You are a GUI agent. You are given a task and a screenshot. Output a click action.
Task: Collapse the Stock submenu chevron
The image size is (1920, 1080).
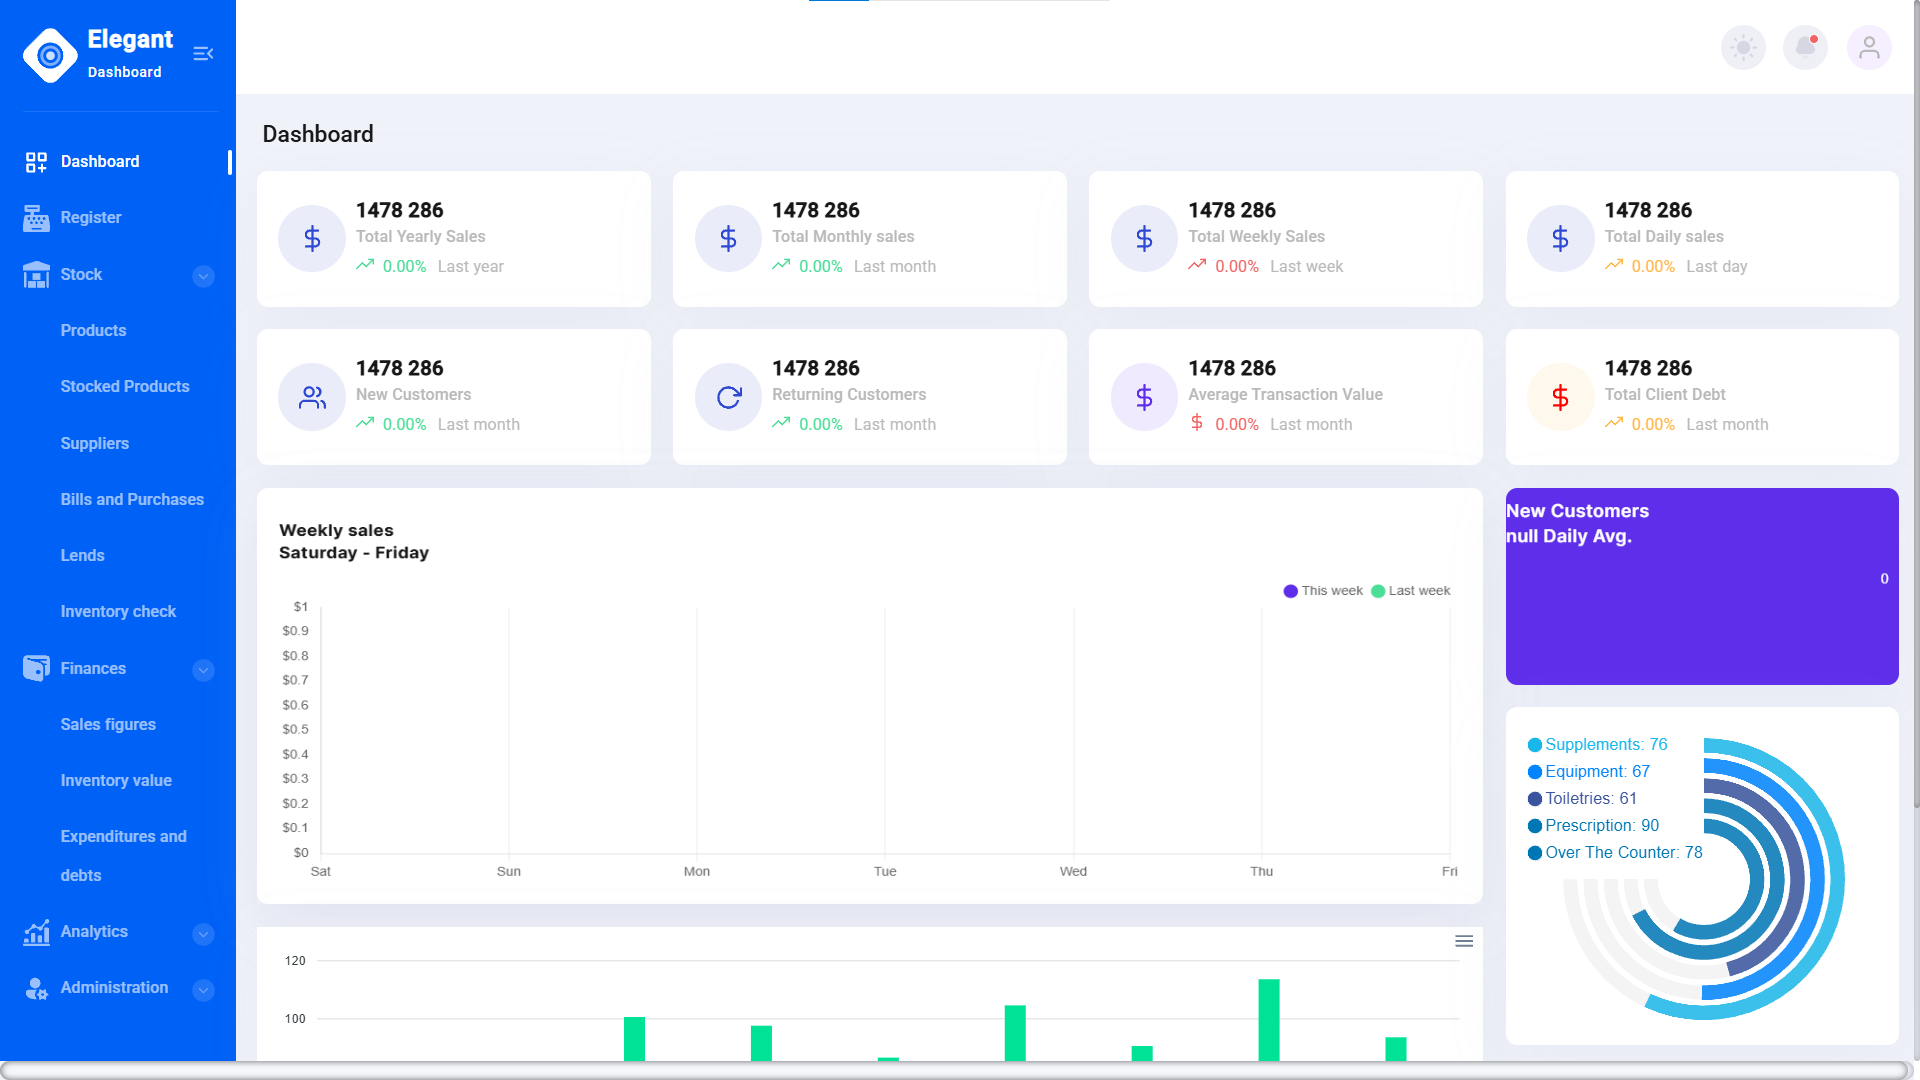pyautogui.click(x=203, y=276)
